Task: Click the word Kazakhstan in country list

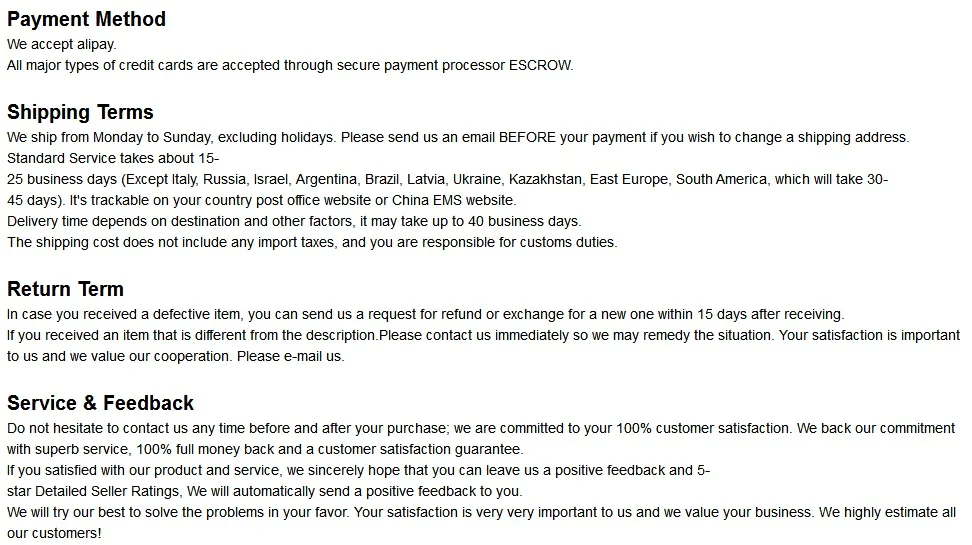Action: tap(546, 180)
